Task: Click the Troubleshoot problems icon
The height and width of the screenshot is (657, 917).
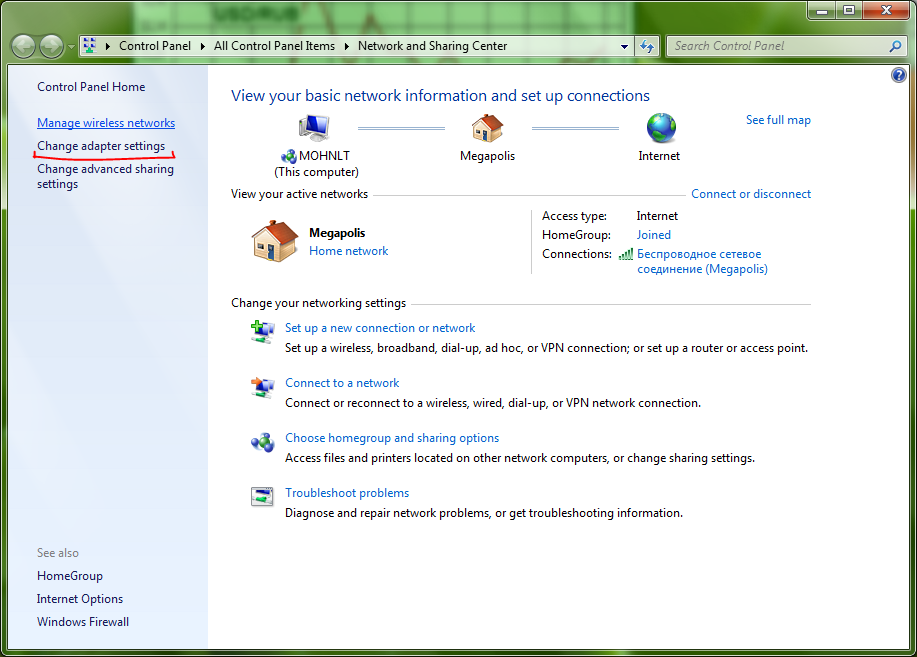Action: point(262,497)
